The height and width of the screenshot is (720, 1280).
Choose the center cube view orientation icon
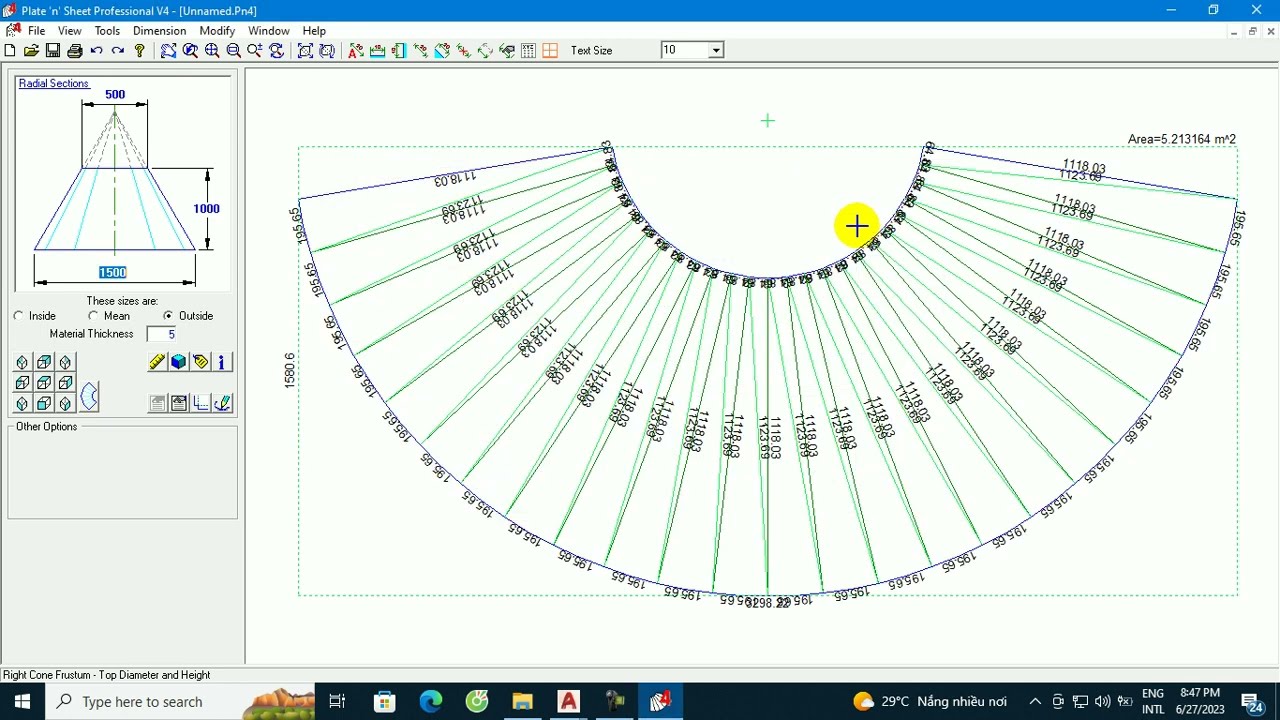click(x=44, y=382)
